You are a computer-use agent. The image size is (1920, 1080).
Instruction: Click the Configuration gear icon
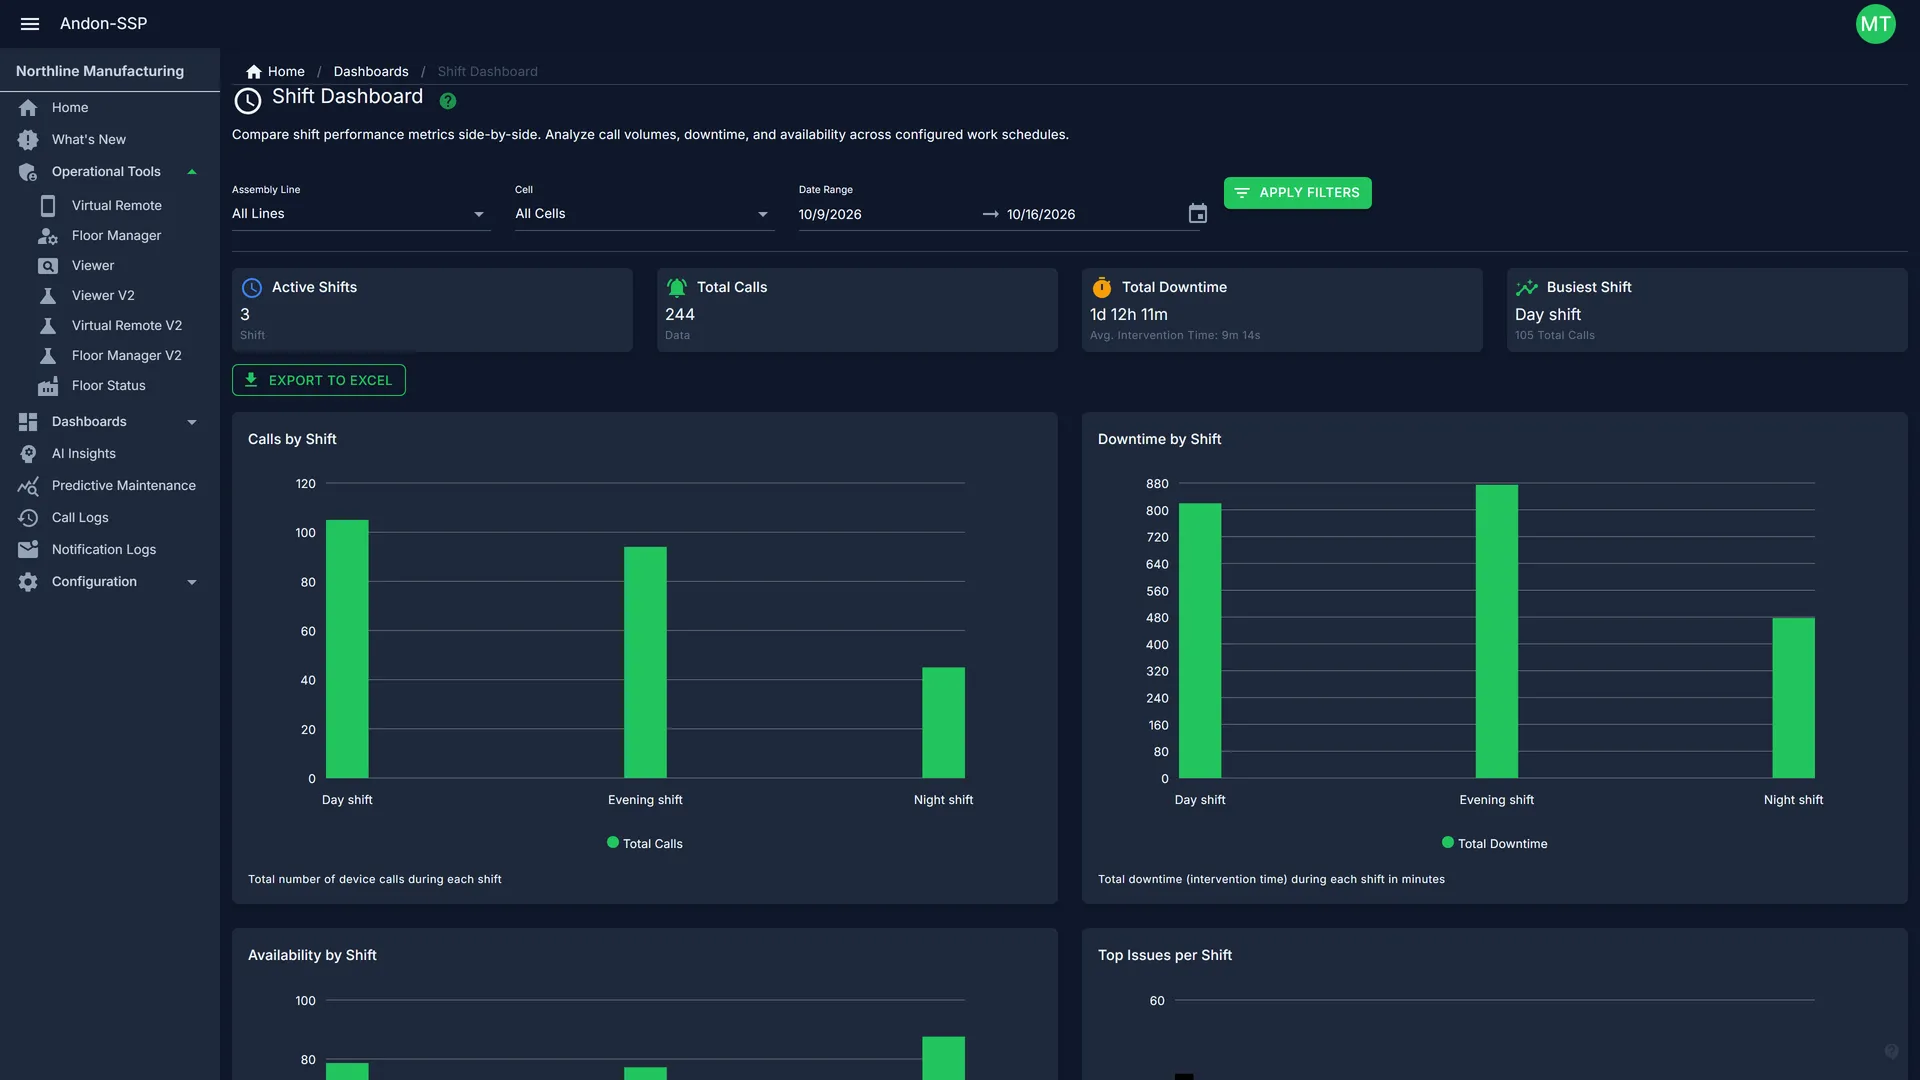[28, 582]
